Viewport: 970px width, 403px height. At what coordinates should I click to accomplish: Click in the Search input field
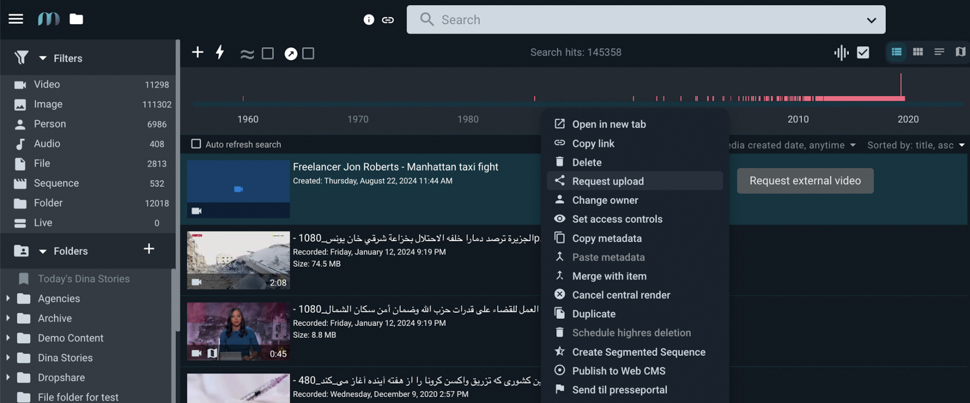pyautogui.click(x=646, y=20)
